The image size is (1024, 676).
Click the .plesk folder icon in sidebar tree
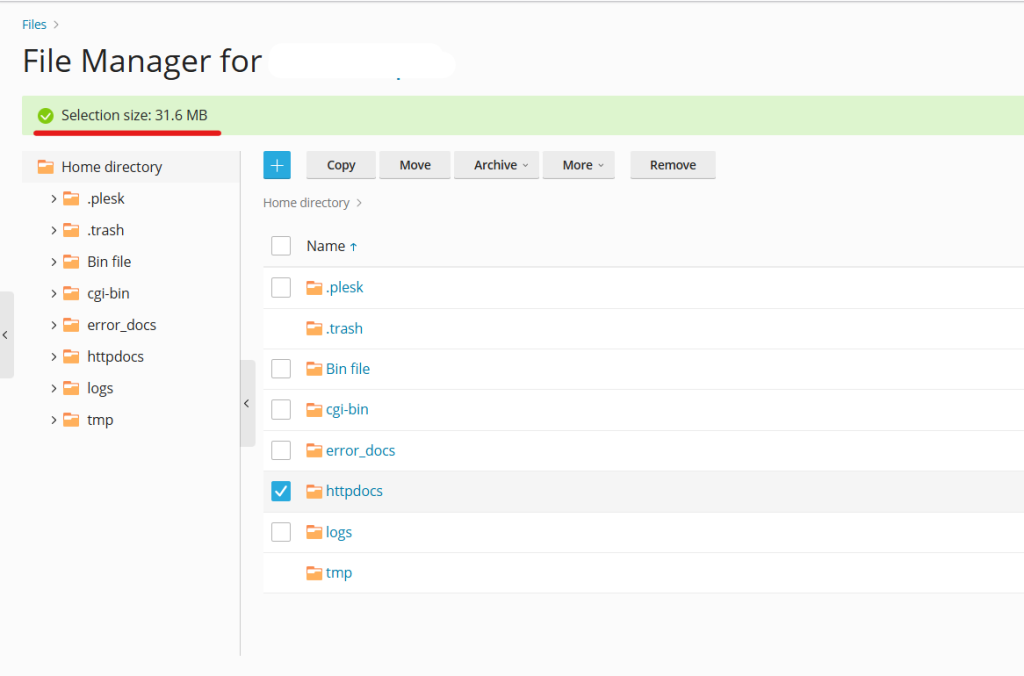71,199
